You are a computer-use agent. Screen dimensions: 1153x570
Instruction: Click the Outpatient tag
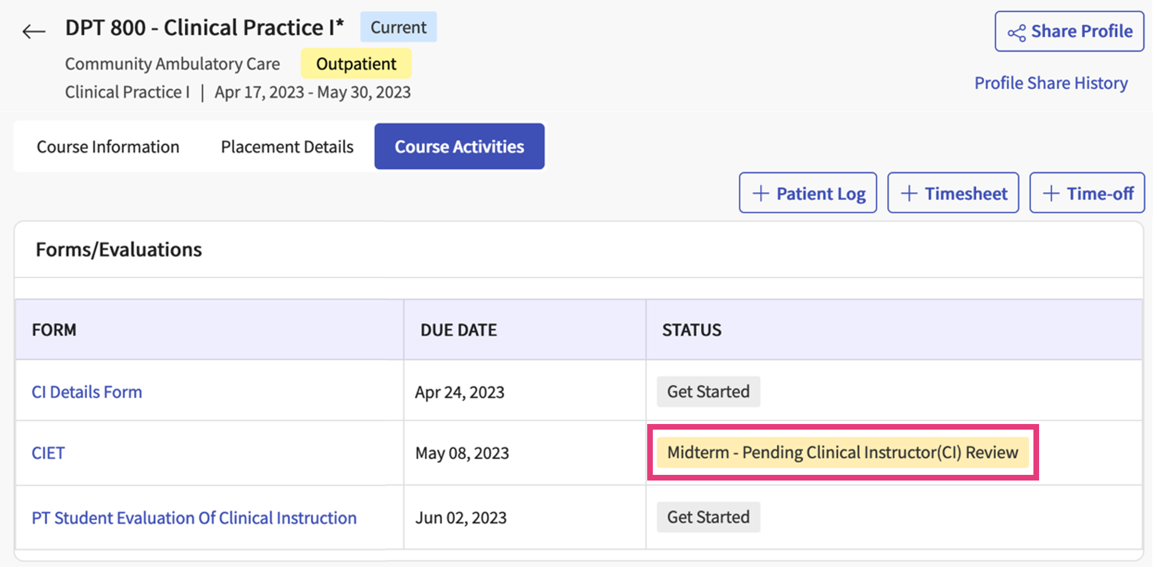pos(356,64)
